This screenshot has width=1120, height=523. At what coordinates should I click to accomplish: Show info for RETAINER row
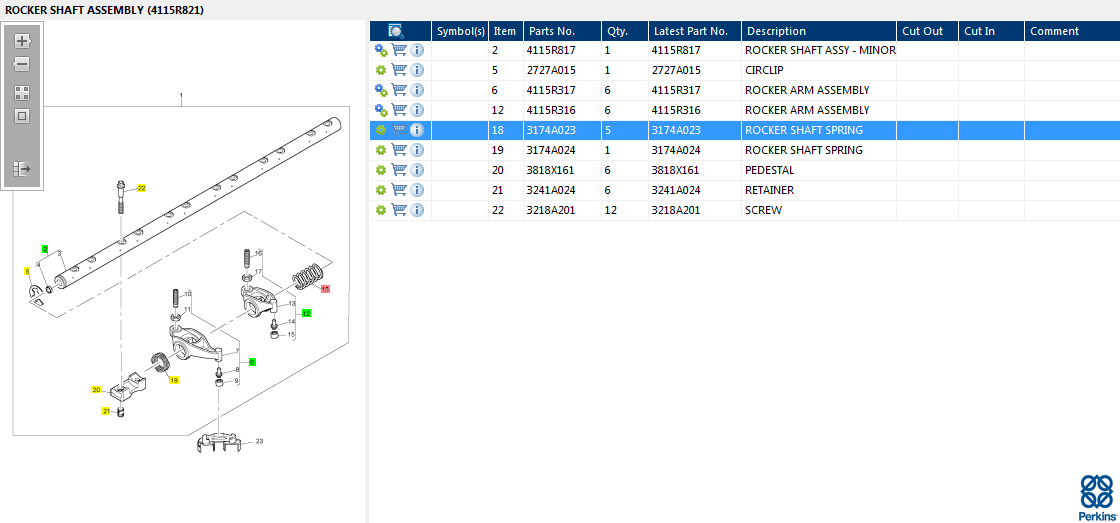[417, 190]
